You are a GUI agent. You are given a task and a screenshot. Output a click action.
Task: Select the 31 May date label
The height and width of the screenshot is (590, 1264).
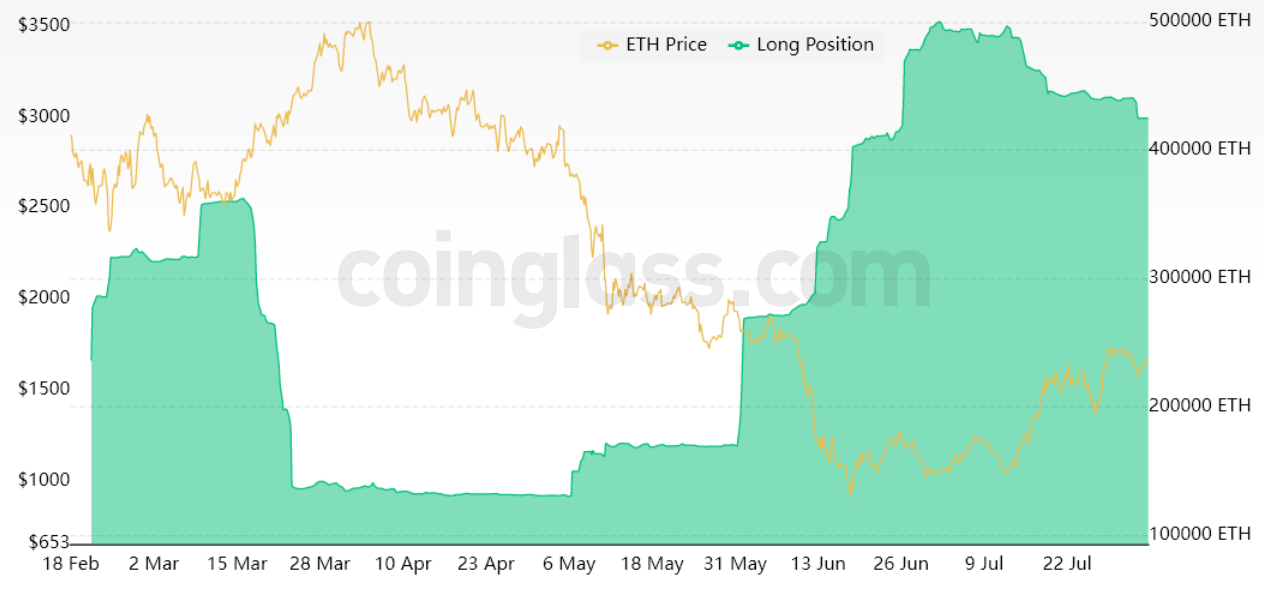tap(735, 564)
